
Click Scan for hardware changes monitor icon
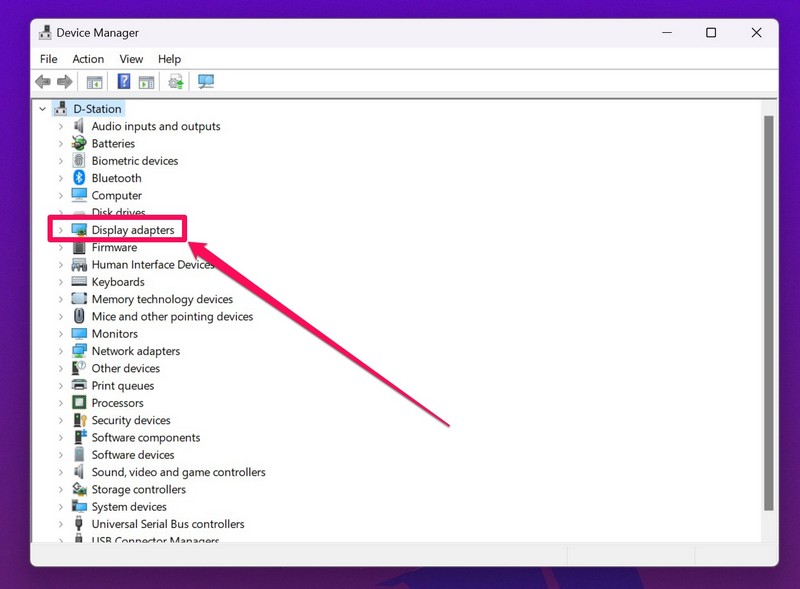[206, 82]
